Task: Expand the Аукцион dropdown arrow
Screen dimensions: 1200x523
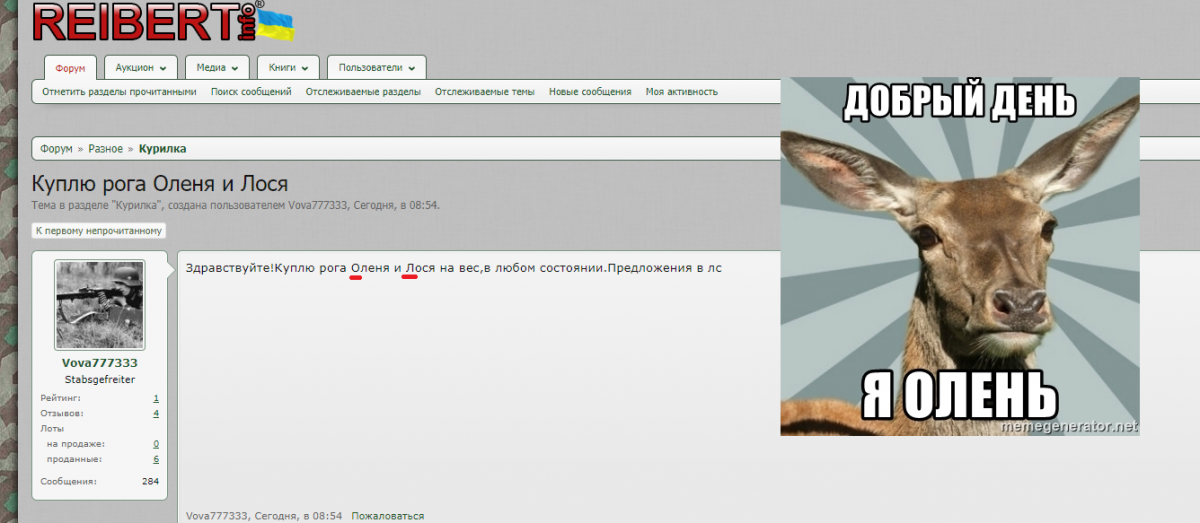Action: click(161, 69)
